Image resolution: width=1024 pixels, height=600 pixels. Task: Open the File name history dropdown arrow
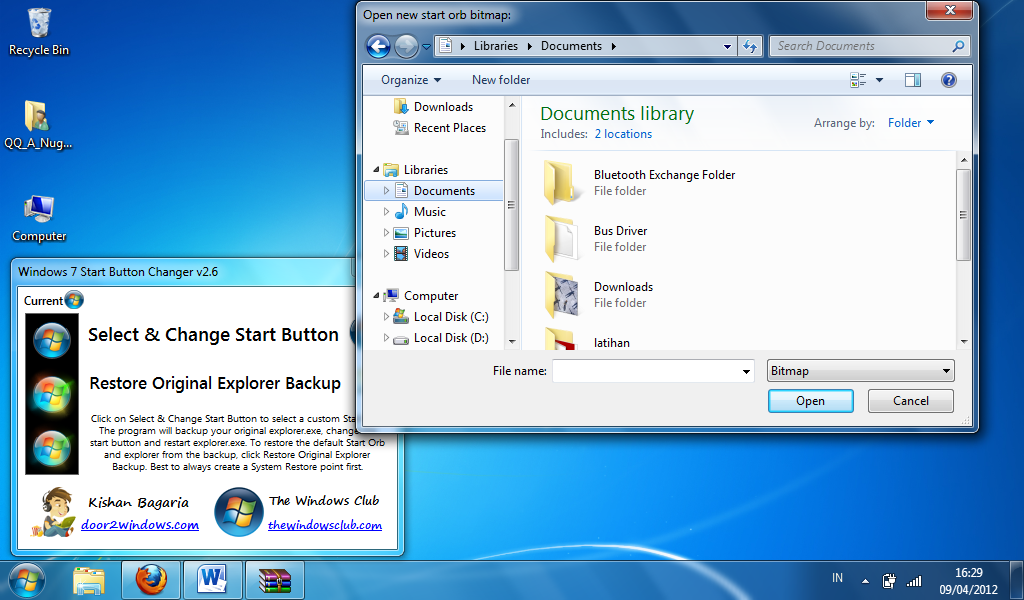[746, 371]
